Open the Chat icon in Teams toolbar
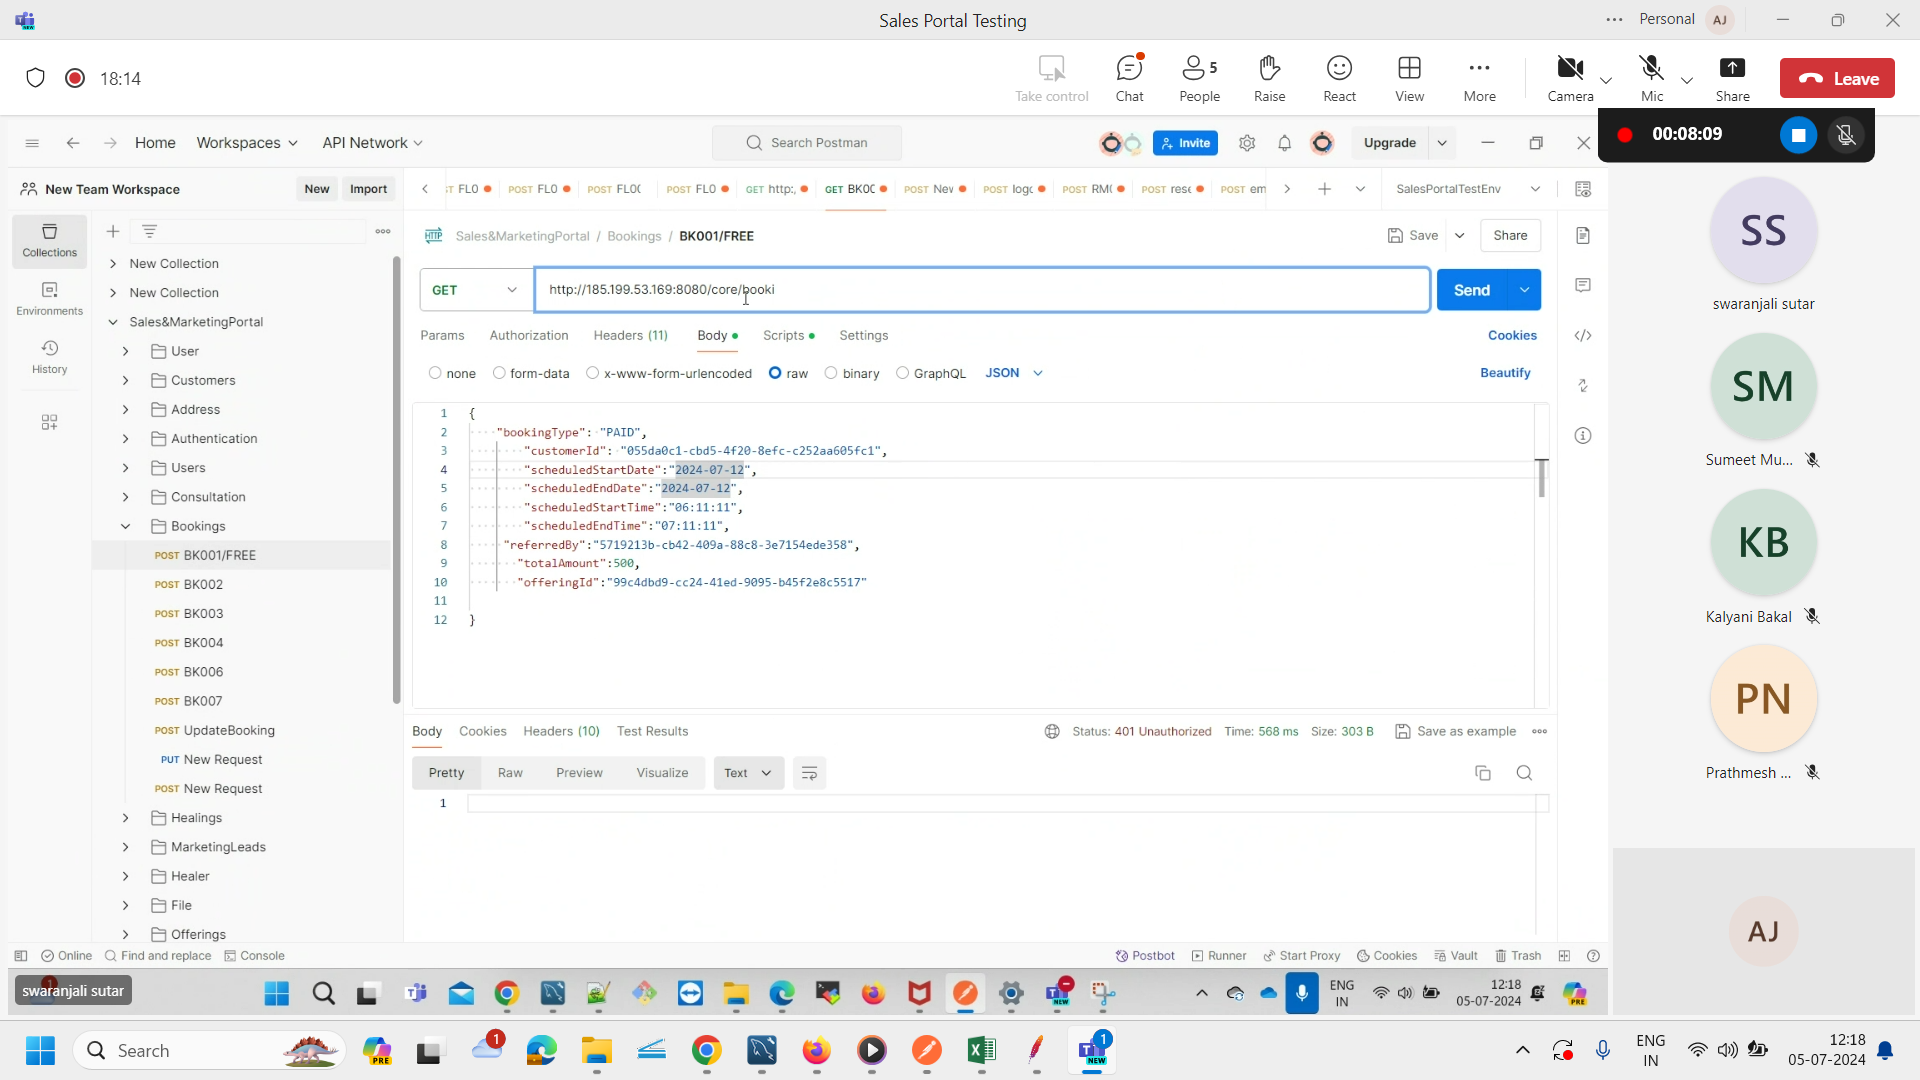This screenshot has width=1920, height=1080. (1129, 78)
